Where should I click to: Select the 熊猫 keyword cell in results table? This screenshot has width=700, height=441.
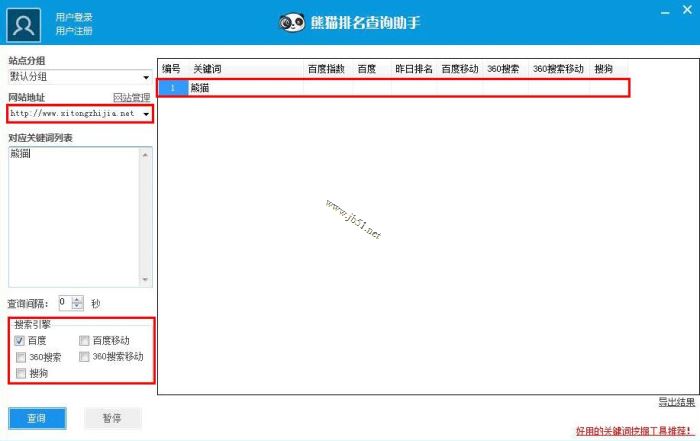pyautogui.click(x=246, y=88)
